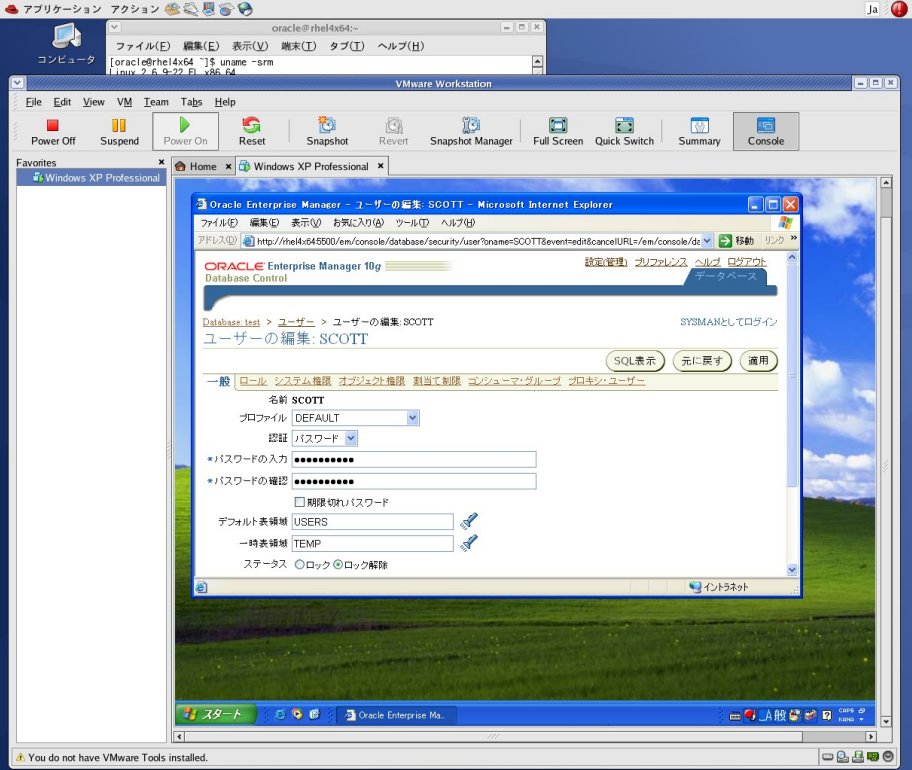The height and width of the screenshot is (770, 912).
Task: Click the IE page vertical scrollbar
Action: (792, 413)
